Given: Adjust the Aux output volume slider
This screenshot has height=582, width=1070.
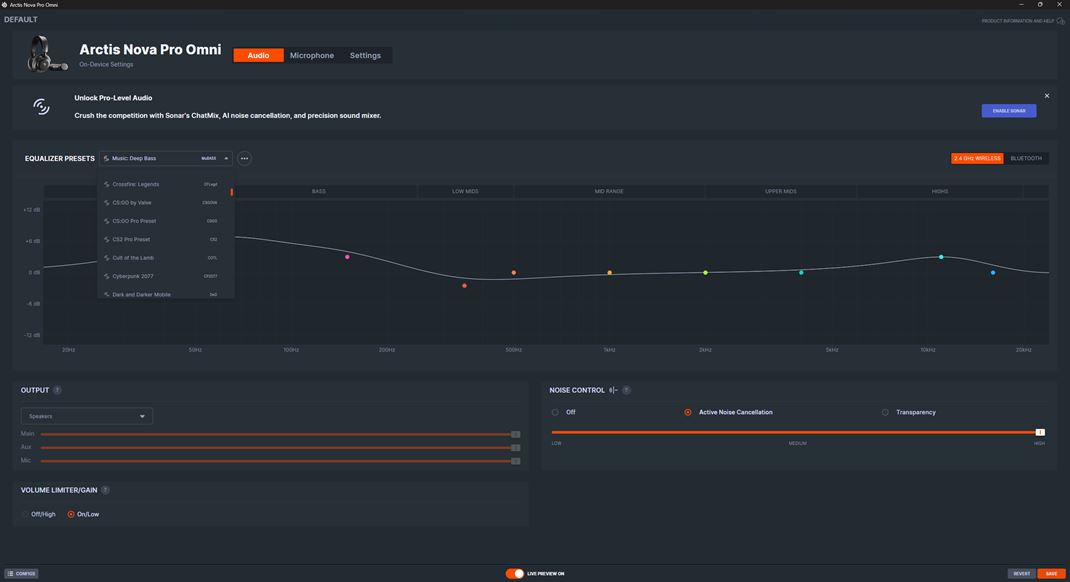Looking at the screenshot, I should click(280, 448).
